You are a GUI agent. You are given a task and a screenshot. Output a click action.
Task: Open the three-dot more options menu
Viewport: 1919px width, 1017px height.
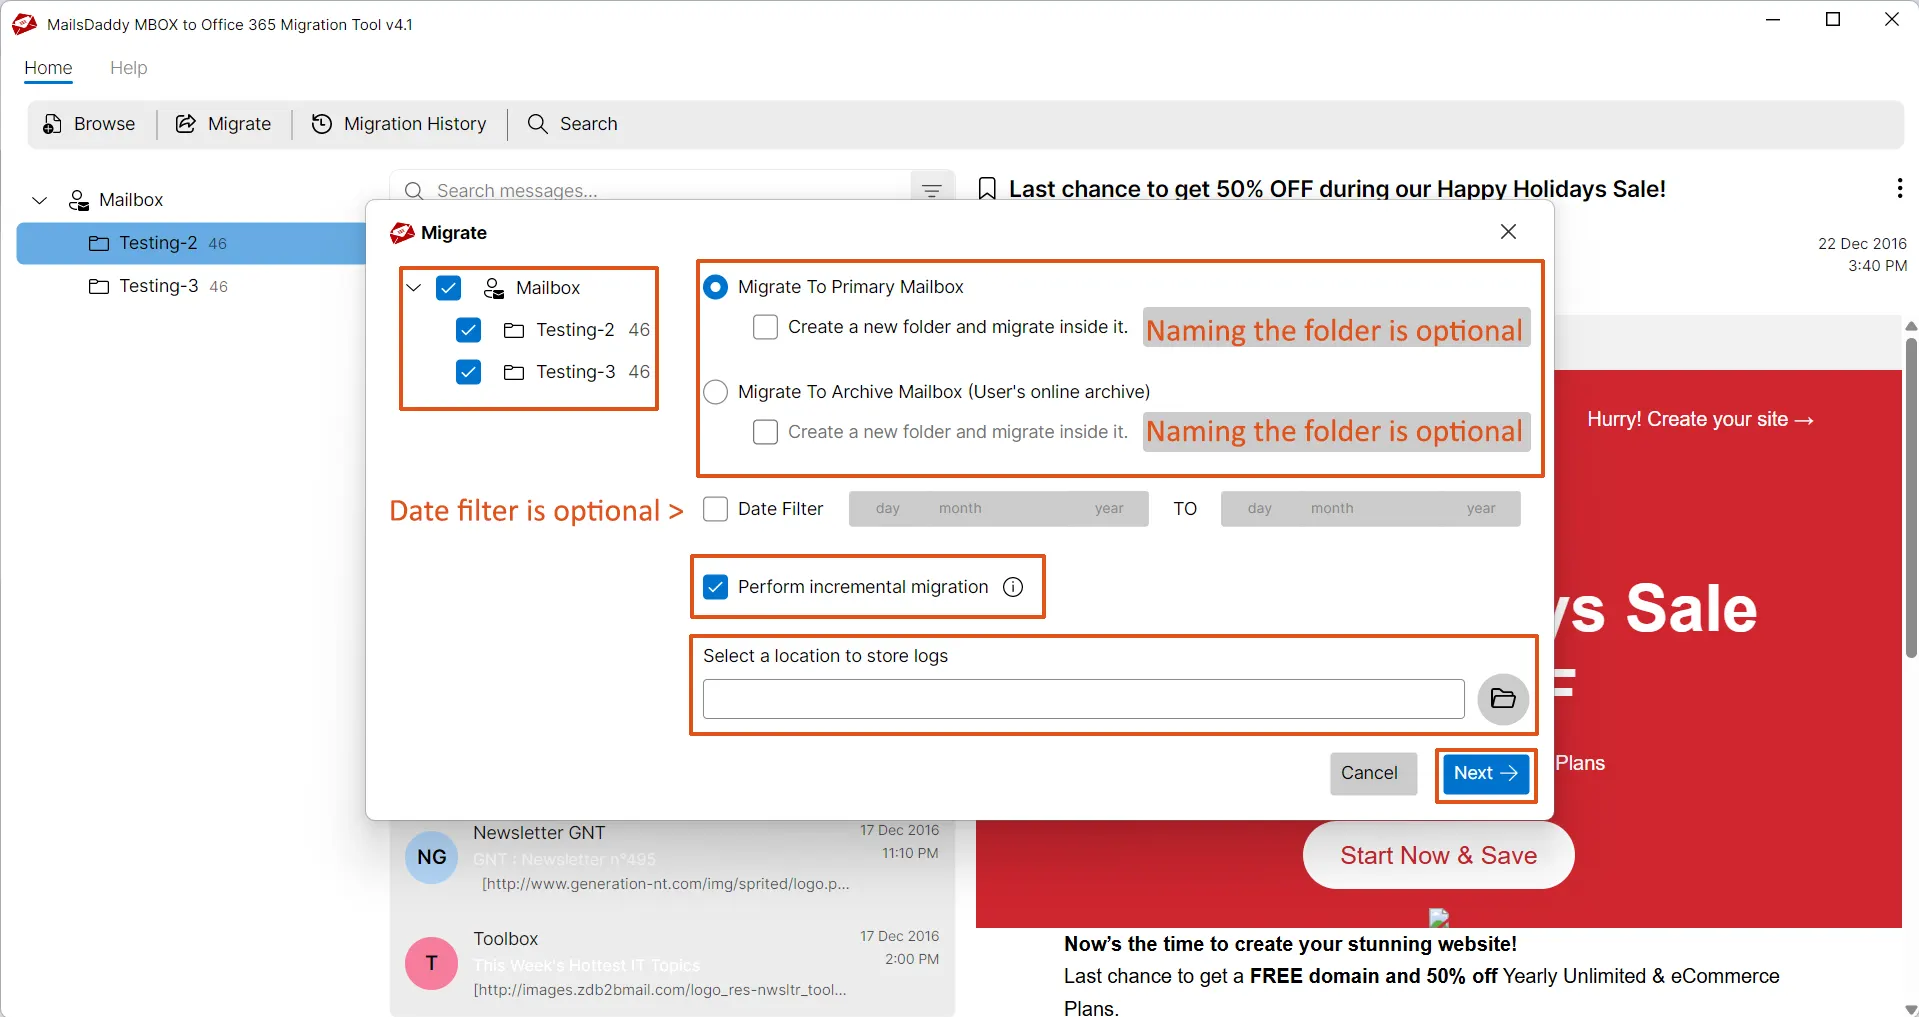click(x=1899, y=188)
